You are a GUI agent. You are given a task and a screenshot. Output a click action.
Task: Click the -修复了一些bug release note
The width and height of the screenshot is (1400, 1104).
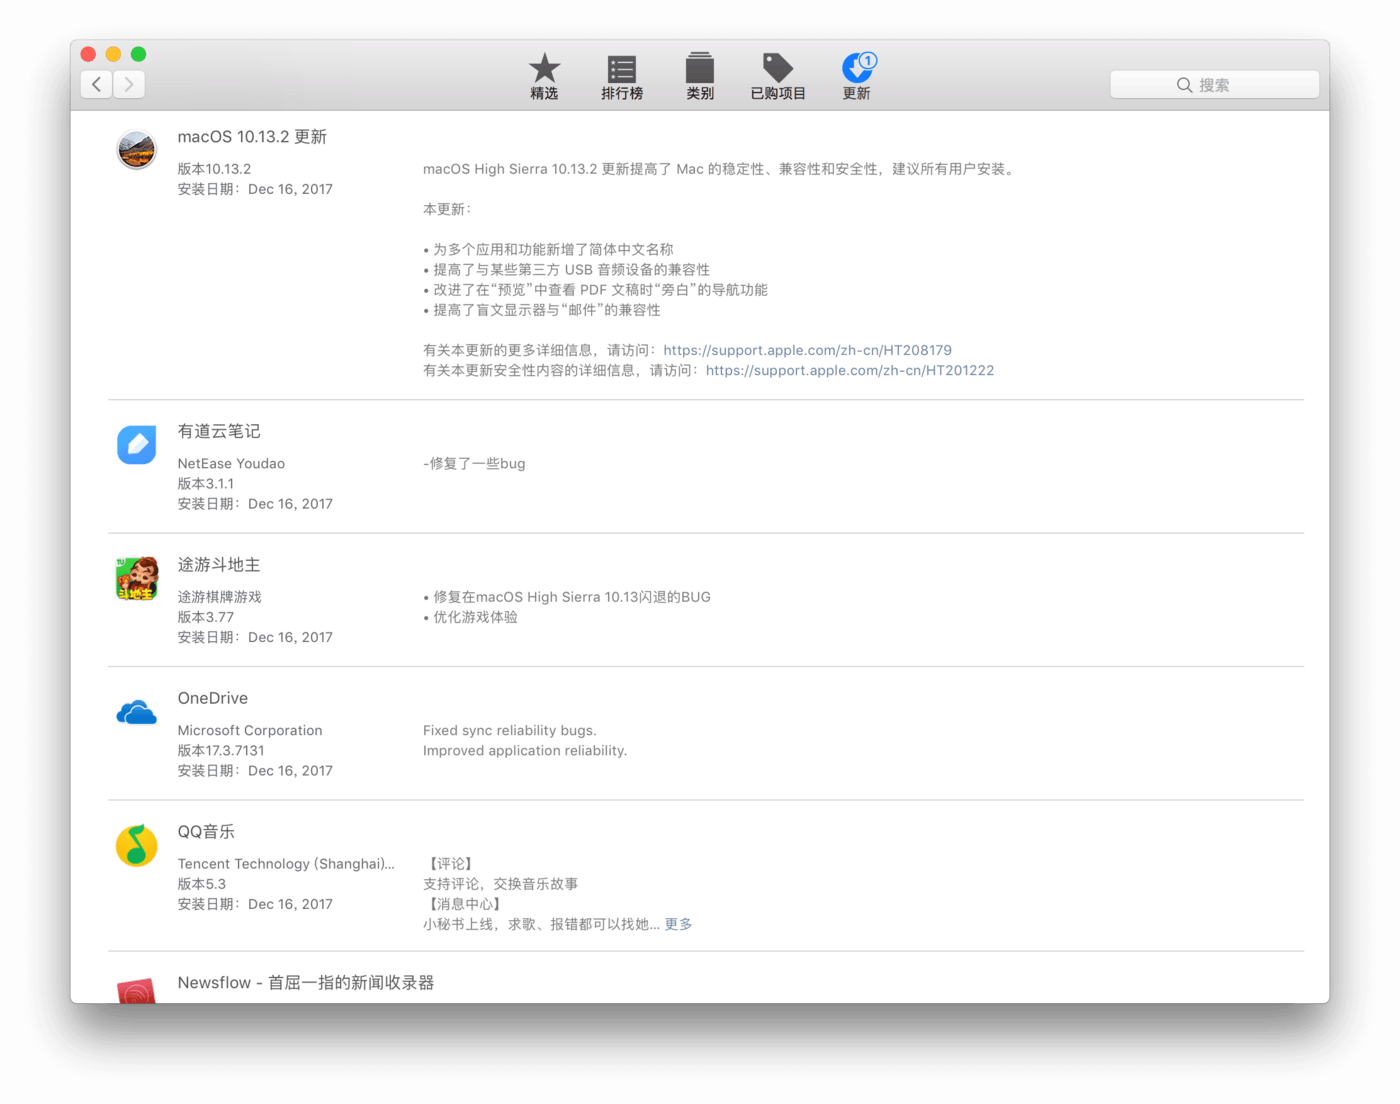(474, 464)
